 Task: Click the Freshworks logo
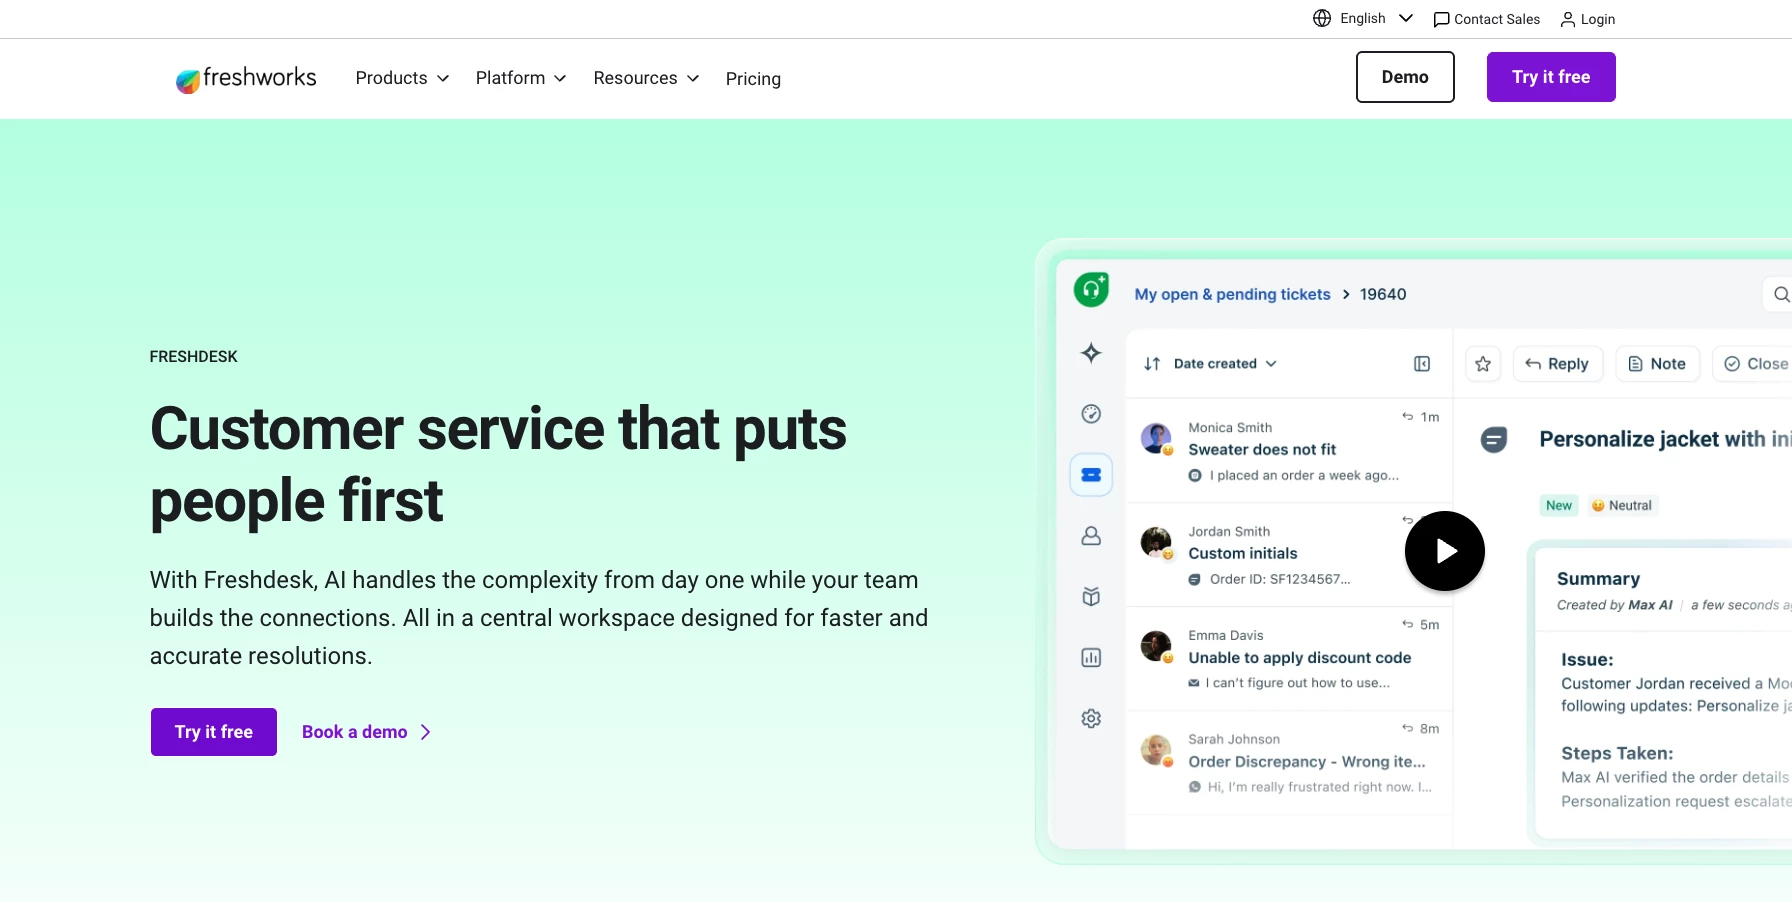pyautogui.click(x=246, y=78)
